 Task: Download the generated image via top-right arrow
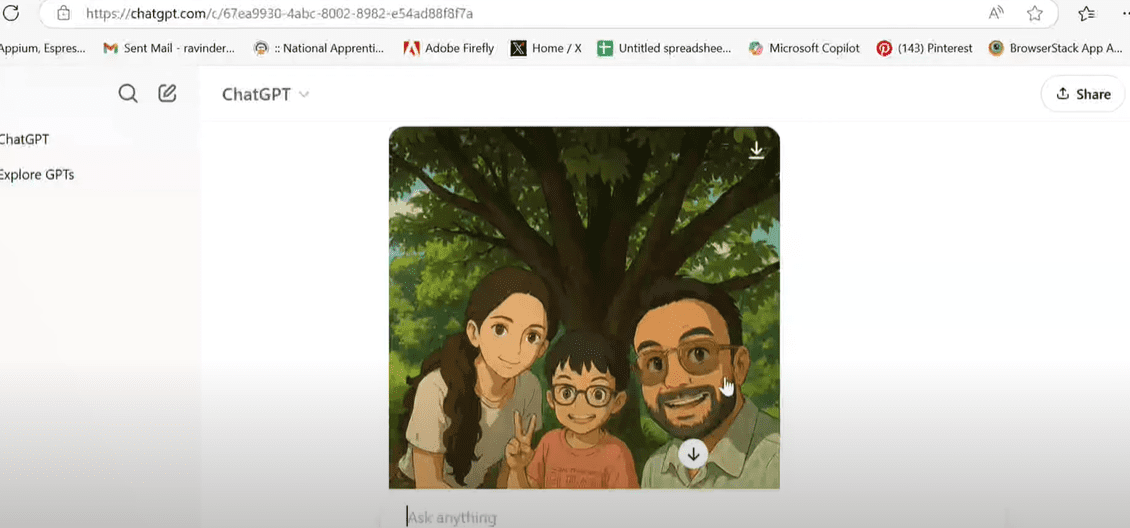756,150
